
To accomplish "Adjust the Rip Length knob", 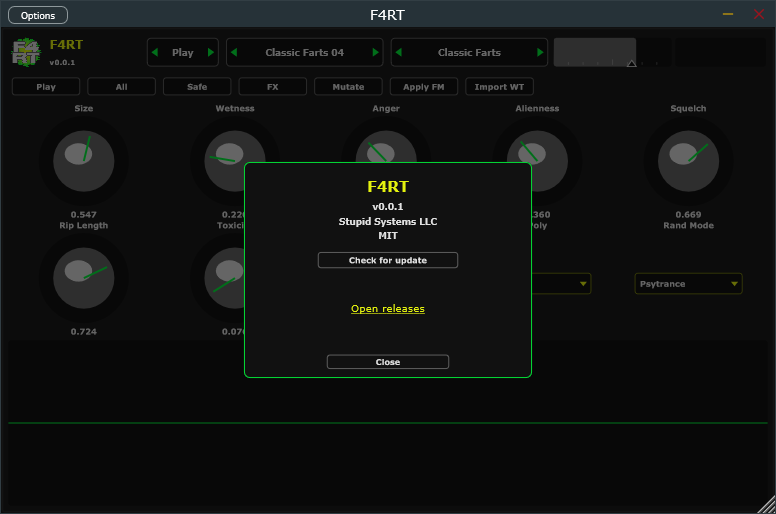I will [x=84, y=278].
